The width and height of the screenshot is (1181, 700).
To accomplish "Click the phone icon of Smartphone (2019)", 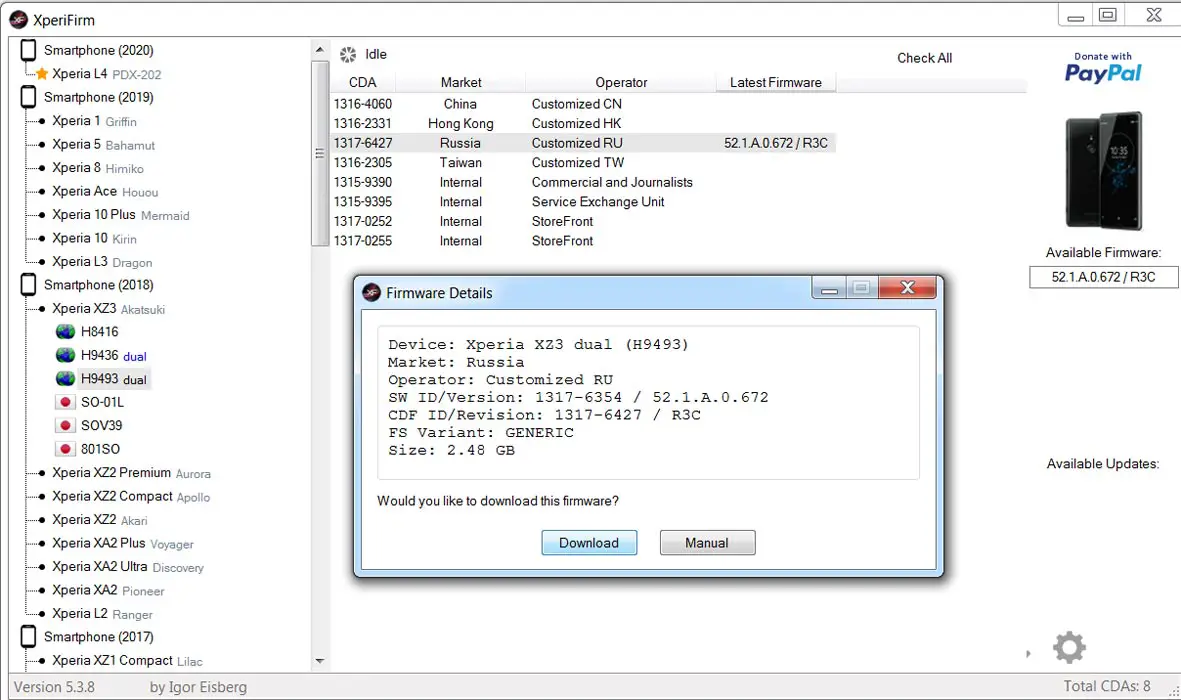I will click(28, 96).
